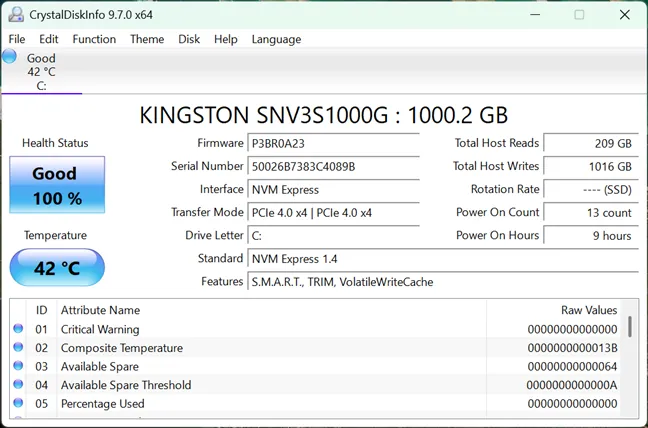Open the Help menu
Viewport: 648px width, 428px height.
point(226,39)
